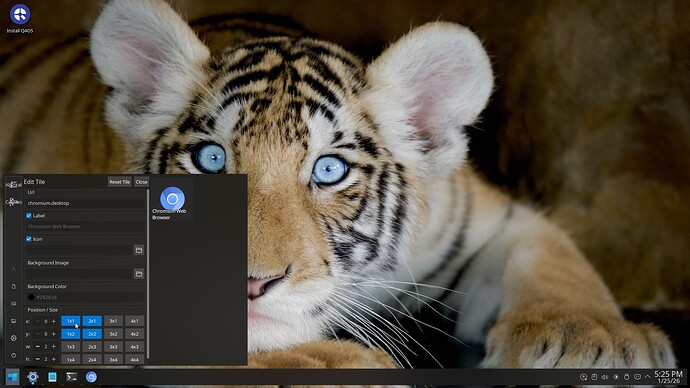Click the black background color swatch
This screenshot has height=388, width=690.
[x=31, y=297]
